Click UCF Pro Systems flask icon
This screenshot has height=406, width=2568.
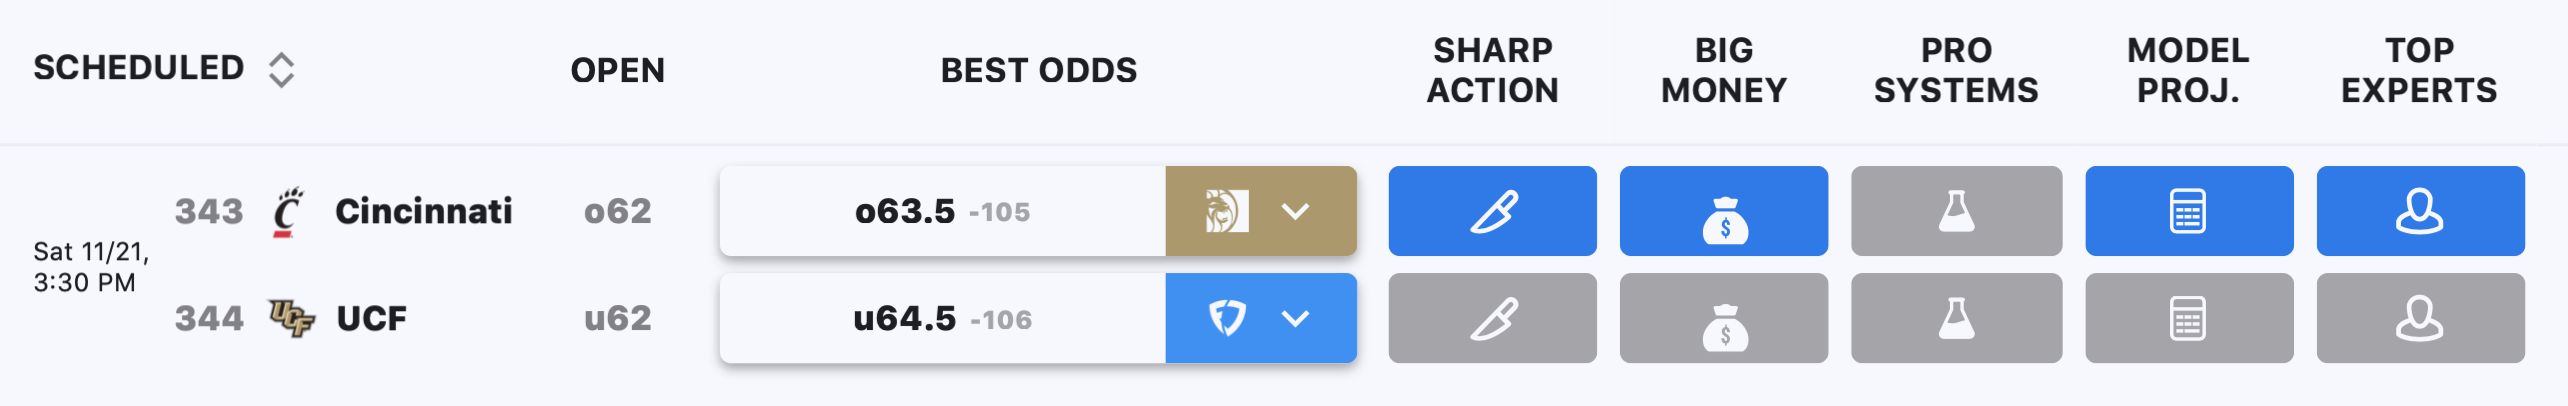[x=1956, y=318]
